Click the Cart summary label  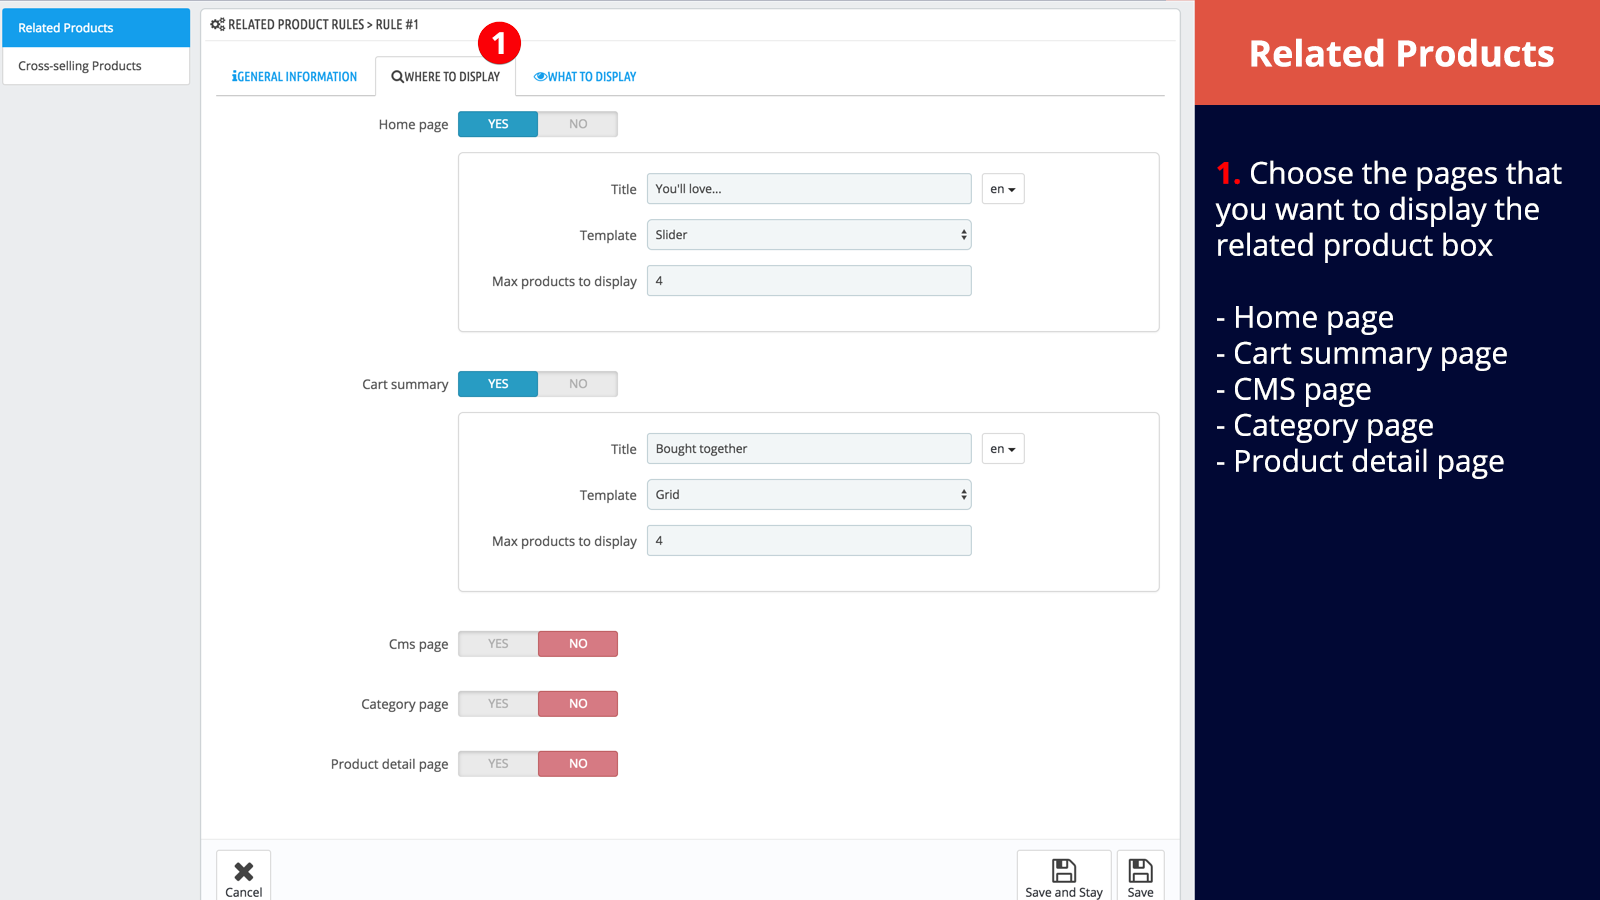[405, 385]
